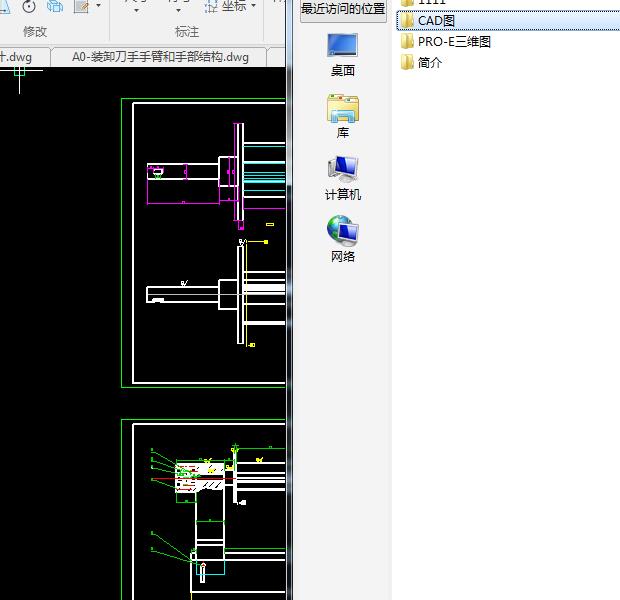Screen dimensions: 620x600
Task: Select the Rotate tool in the Modify panel
Action: 29,6
